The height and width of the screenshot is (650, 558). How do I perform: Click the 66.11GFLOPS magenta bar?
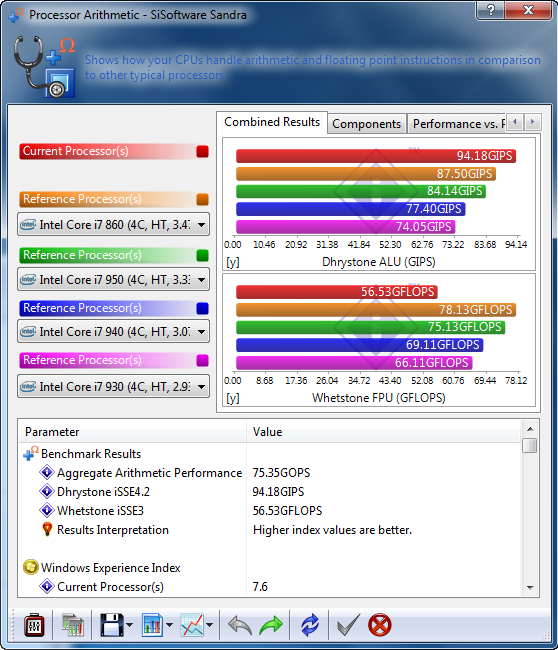pyautogui.click(x=354, y=363)
